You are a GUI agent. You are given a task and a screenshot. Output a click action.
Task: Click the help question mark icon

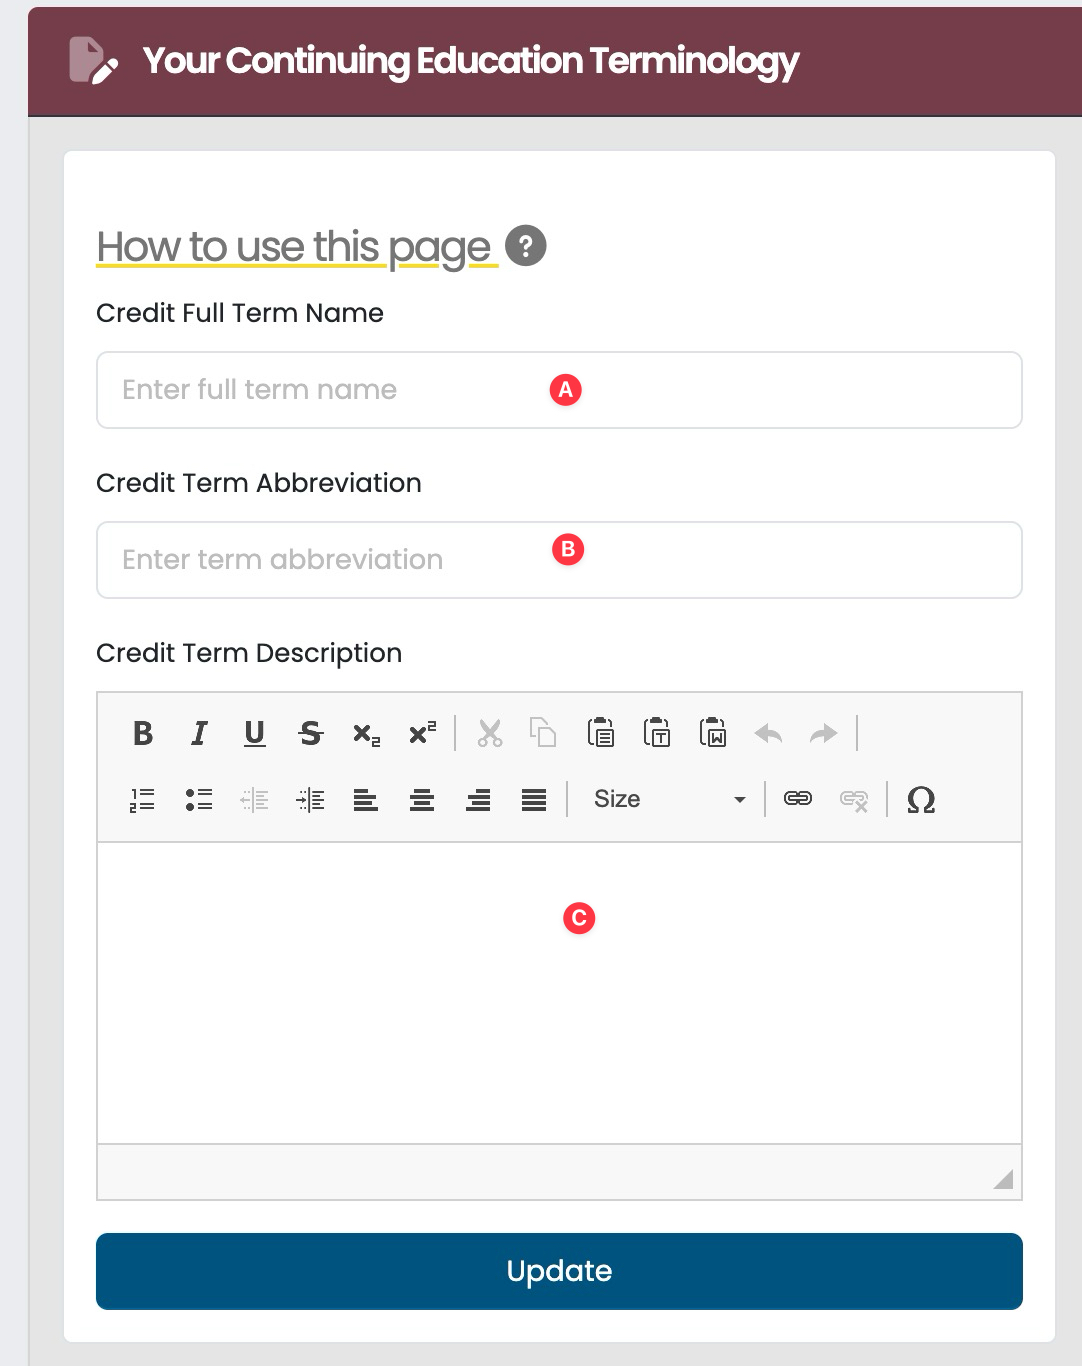click(x=526, y=246)
